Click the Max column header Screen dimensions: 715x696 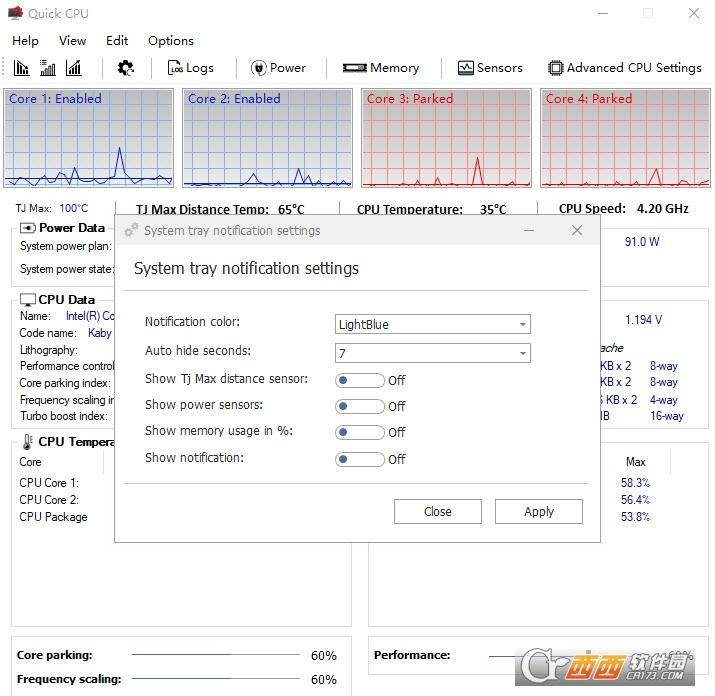point(636,462)
